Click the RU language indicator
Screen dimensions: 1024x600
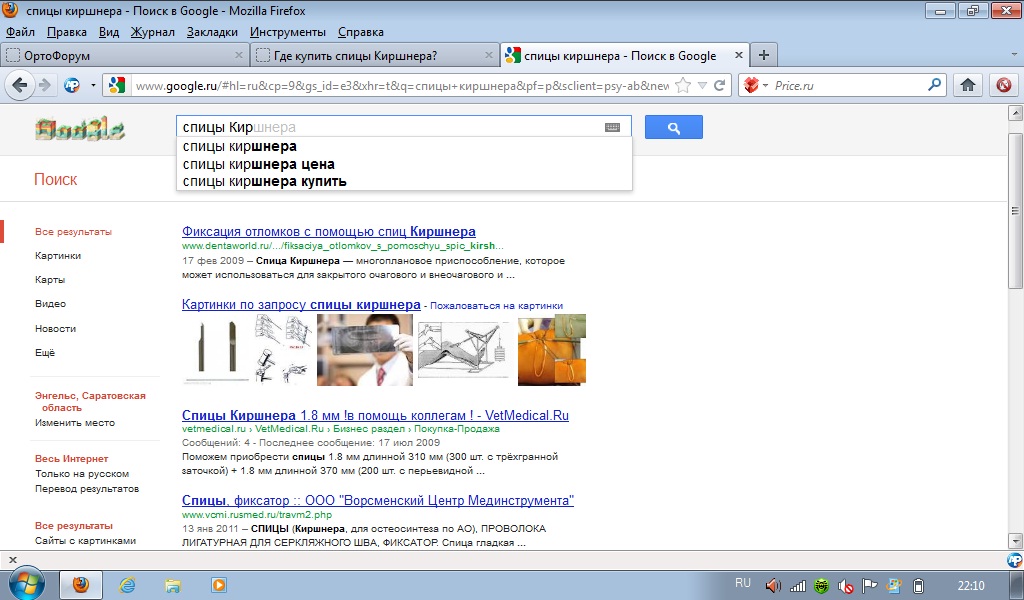click(743, 583)
